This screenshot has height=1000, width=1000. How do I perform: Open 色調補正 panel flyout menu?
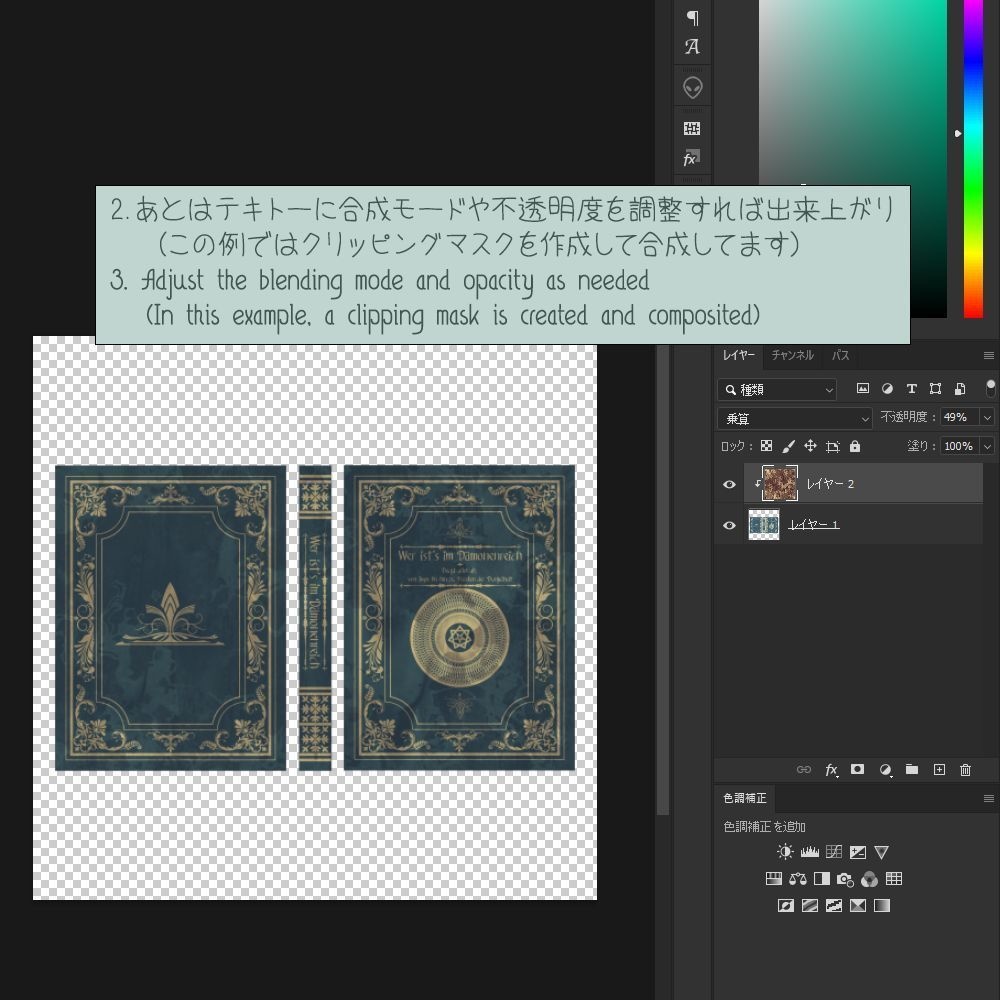(x=989, y=798)
